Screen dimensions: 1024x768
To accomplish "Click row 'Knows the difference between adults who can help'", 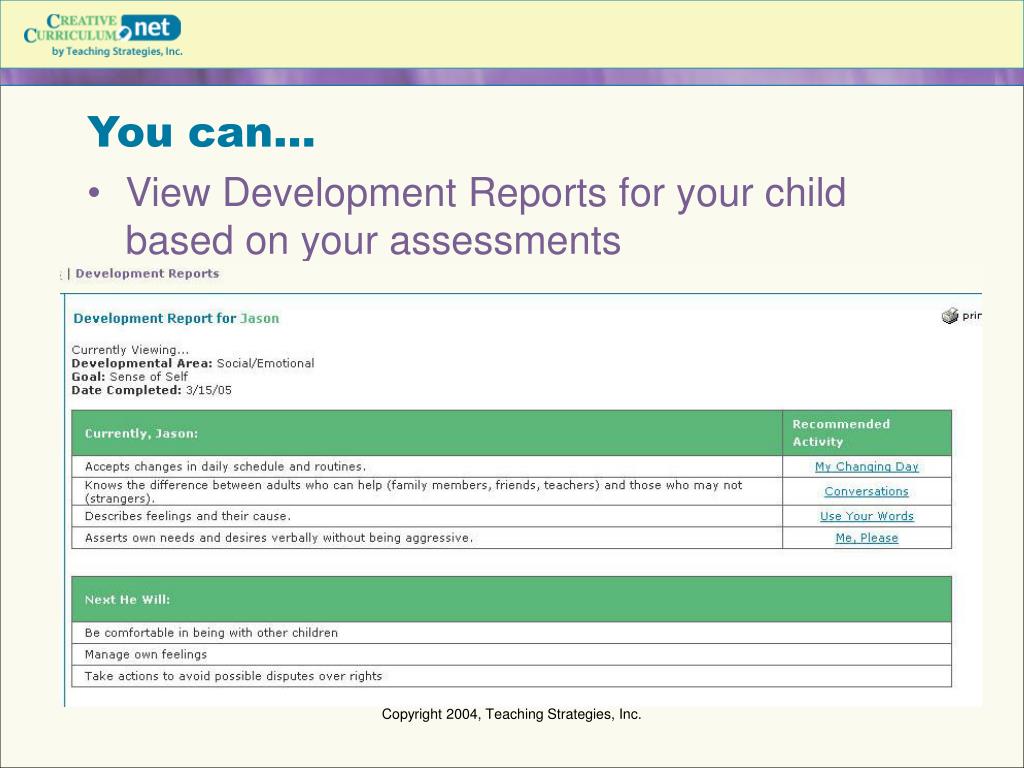I will pos(427,491).
